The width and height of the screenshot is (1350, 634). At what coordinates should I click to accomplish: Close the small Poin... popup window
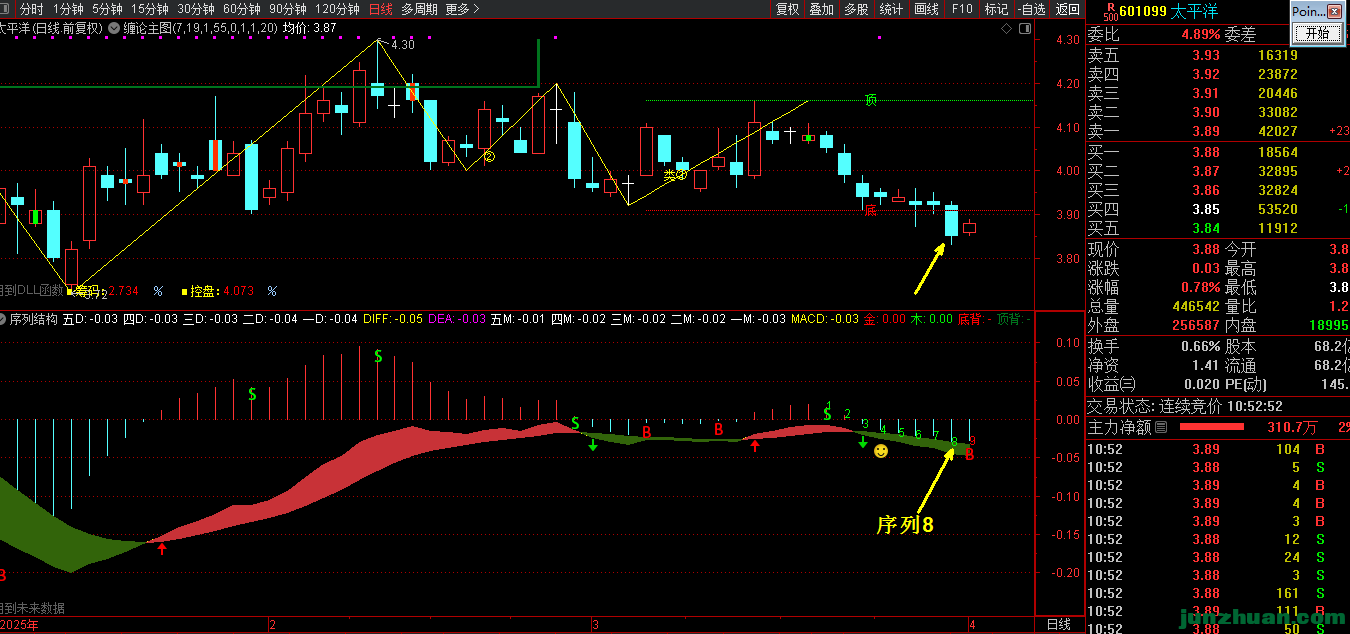[x=1332, y=12]
